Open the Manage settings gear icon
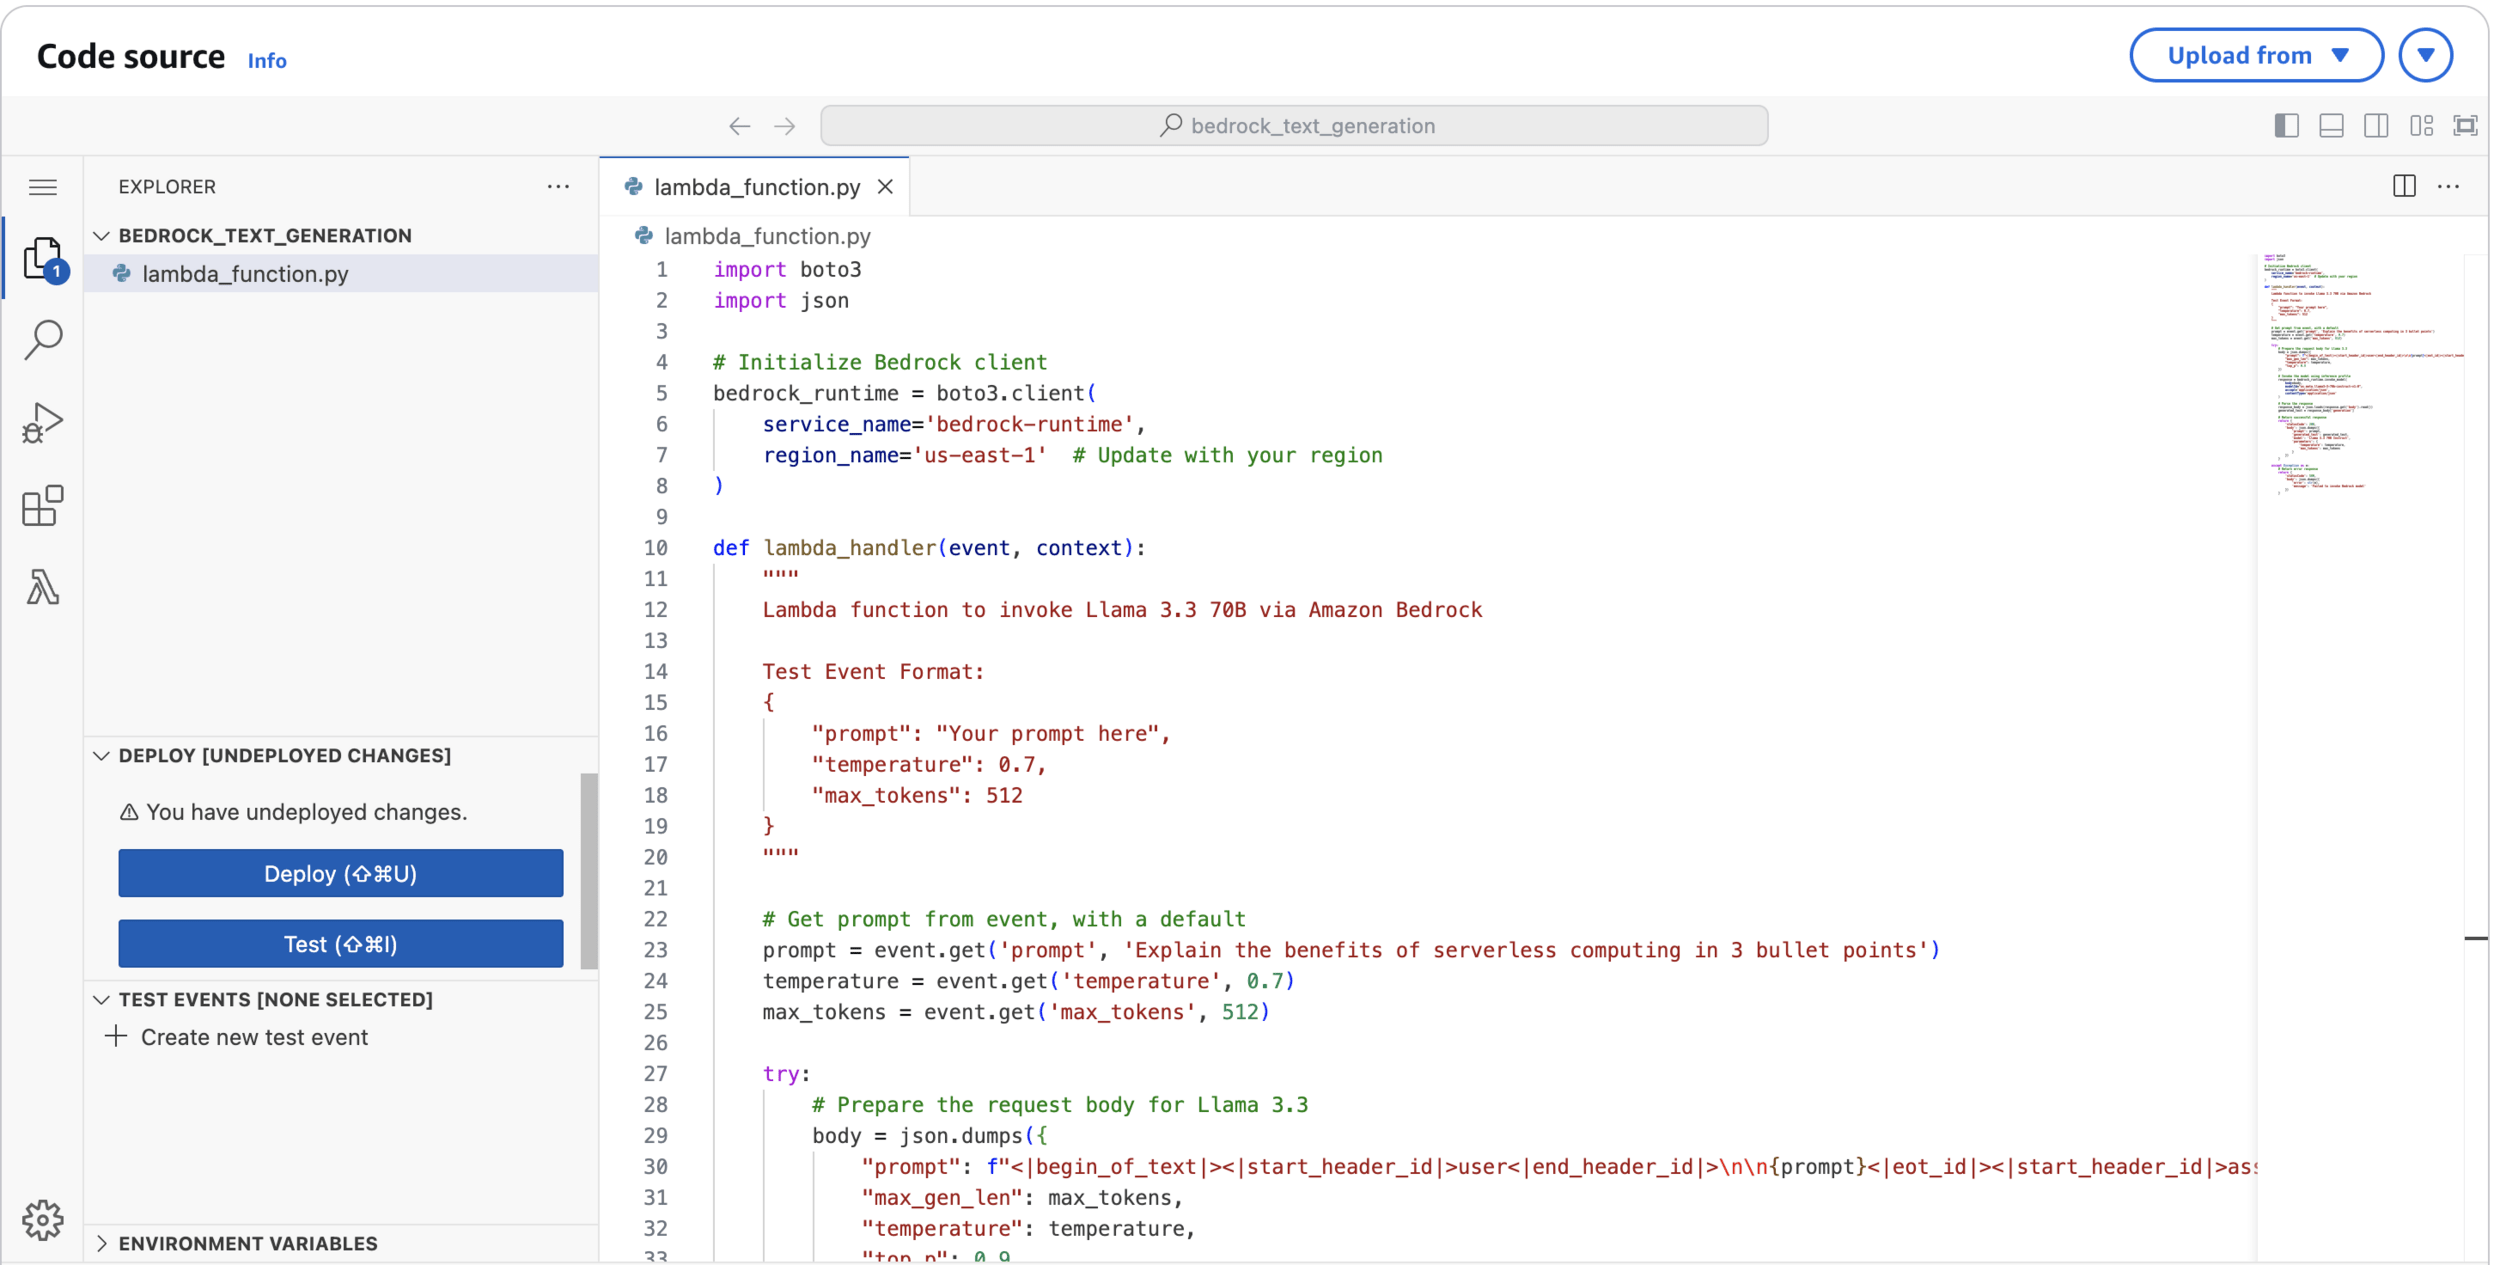The width and height of the screenshot is (2500, 1265). 43,1219
